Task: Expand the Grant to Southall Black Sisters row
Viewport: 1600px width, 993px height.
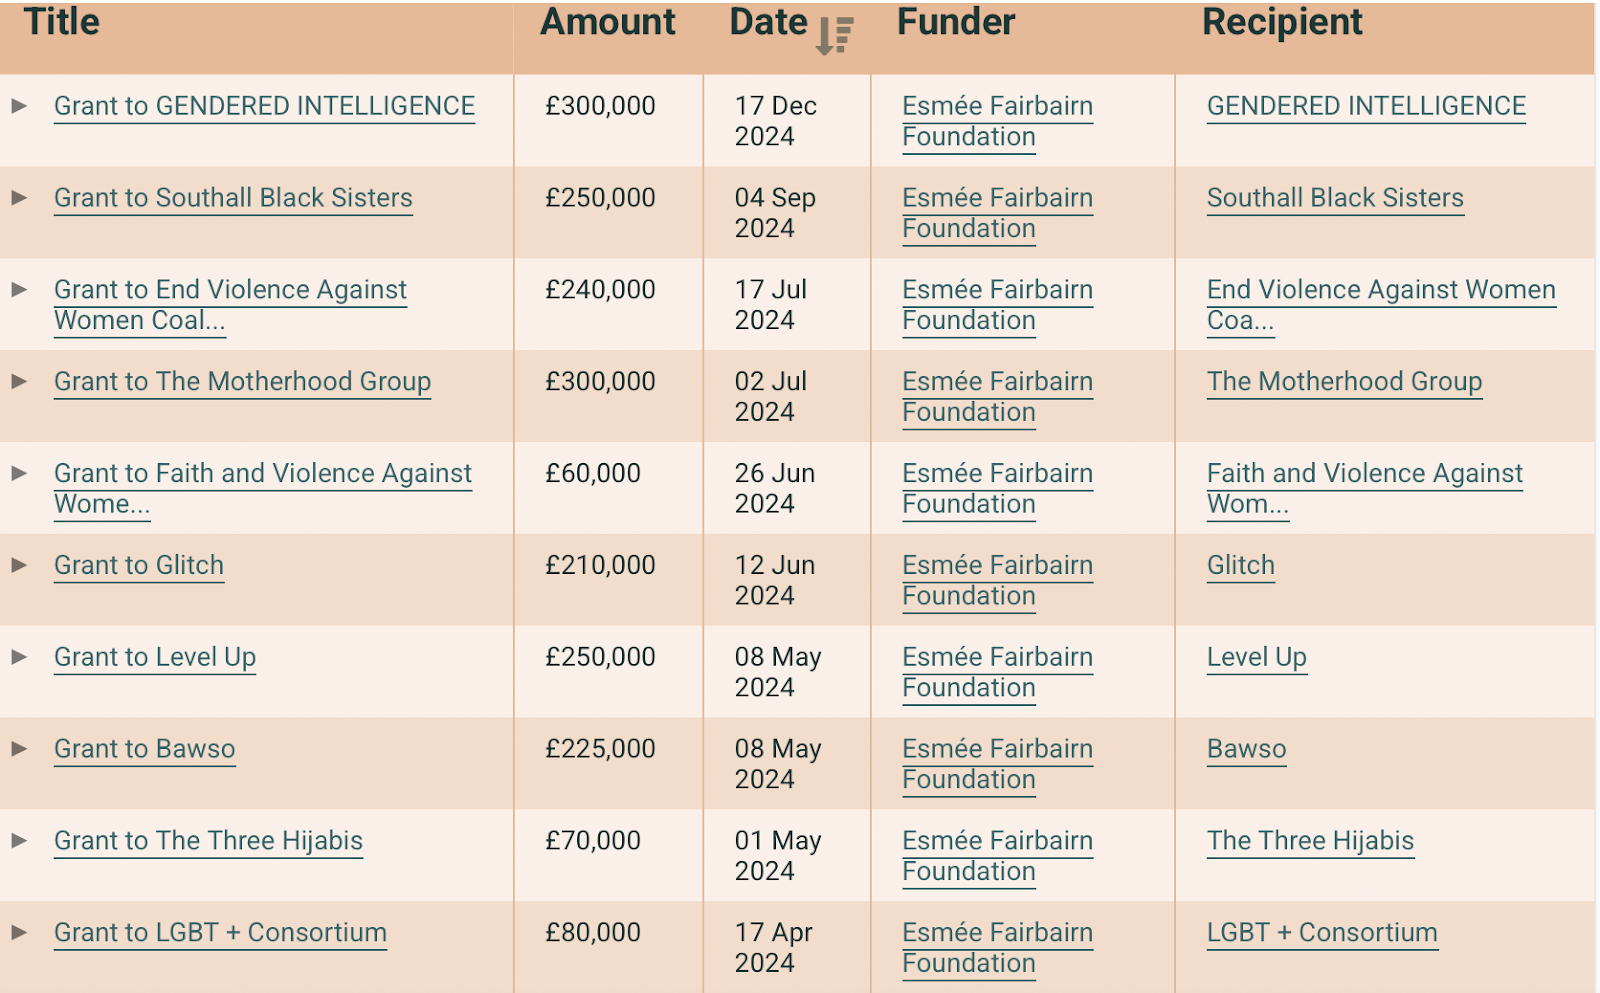Action: [x=19, y=198]
